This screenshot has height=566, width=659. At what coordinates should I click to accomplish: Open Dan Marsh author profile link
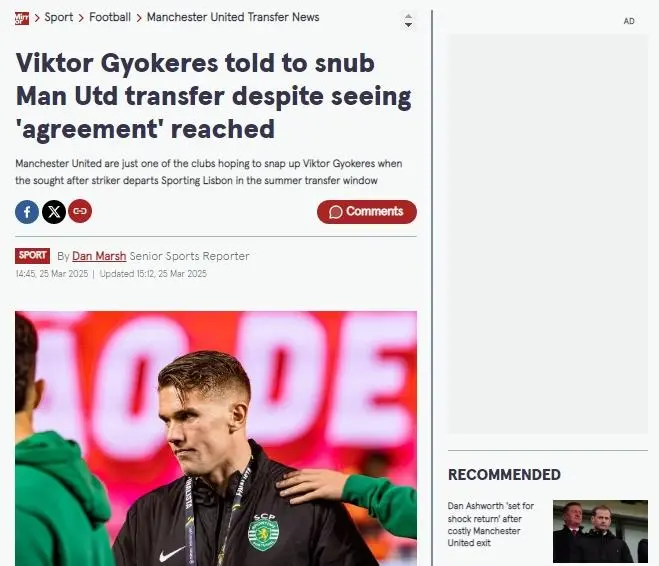click(99, 256)
